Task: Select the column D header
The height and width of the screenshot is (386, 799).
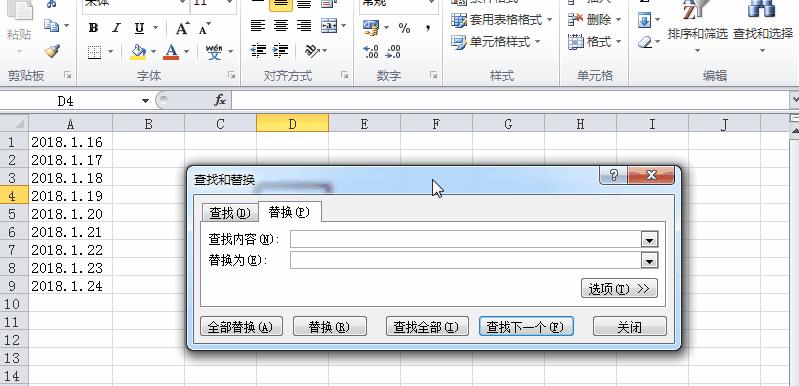Action: [x=292, y=124]
